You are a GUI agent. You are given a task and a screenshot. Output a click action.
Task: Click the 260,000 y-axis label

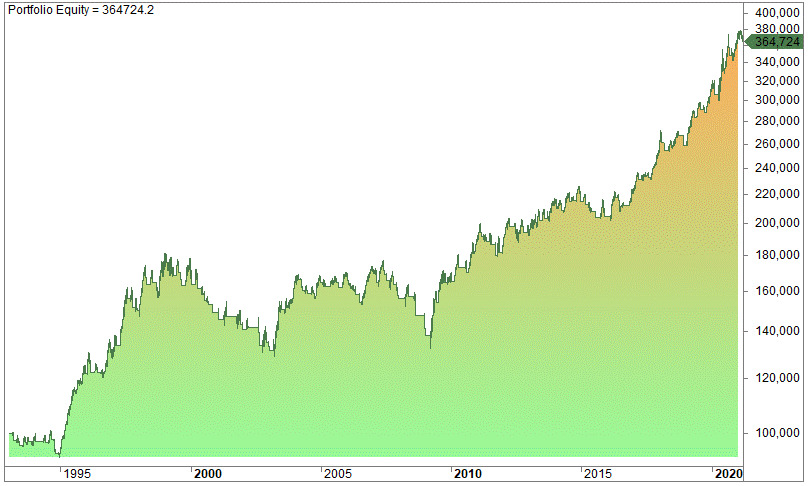click(777, 143)
